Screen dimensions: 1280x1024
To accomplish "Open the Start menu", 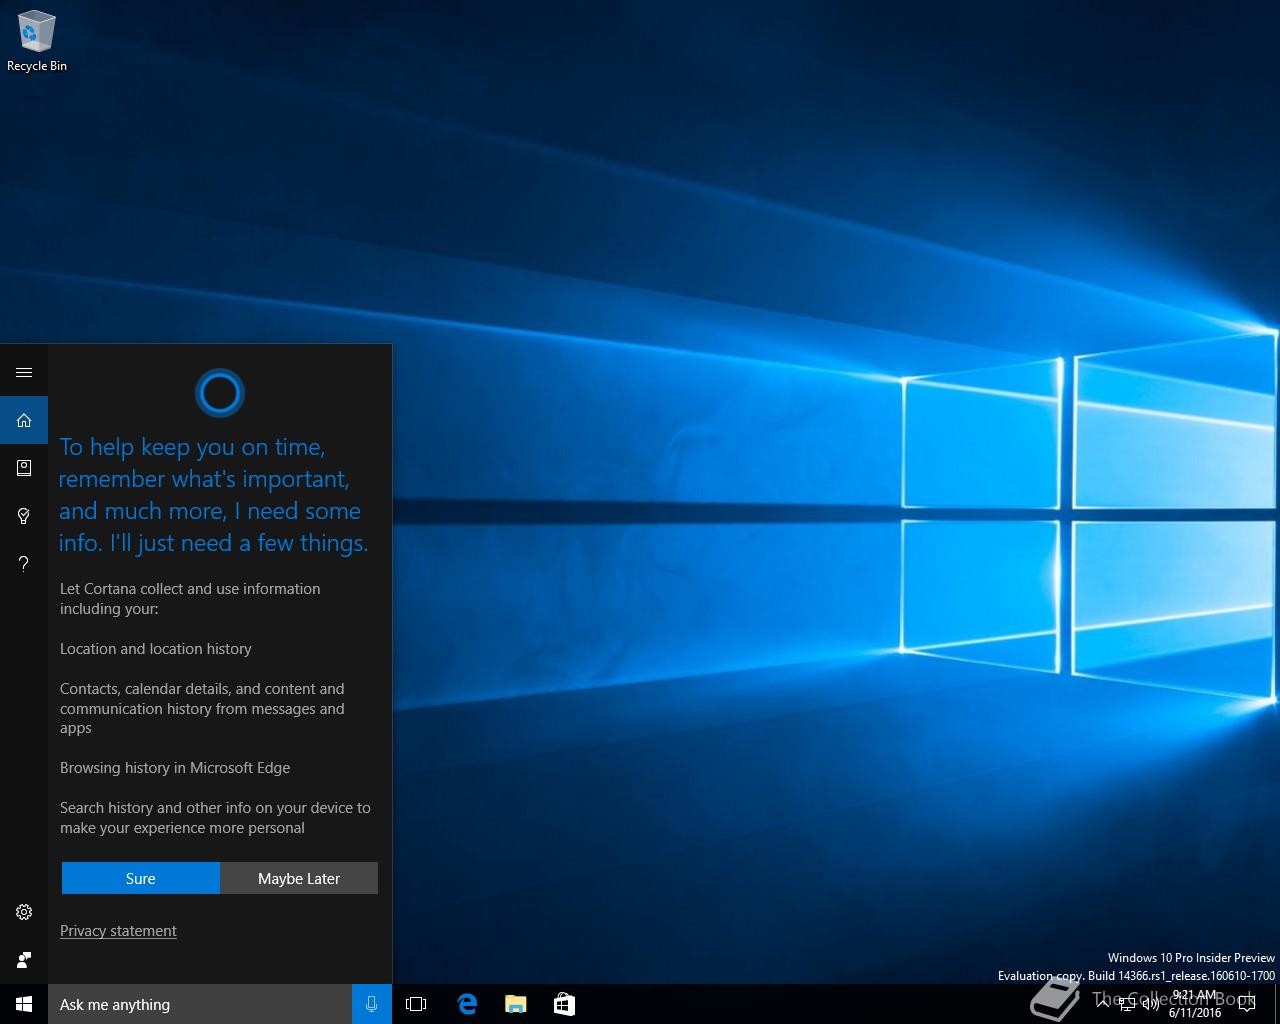I will (24, 1004).
